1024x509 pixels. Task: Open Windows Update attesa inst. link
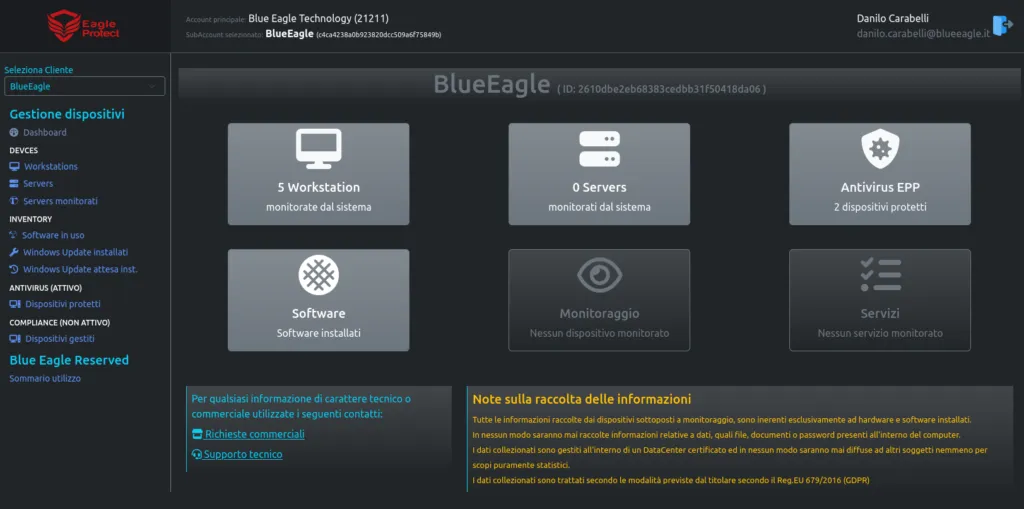[80, 269]
